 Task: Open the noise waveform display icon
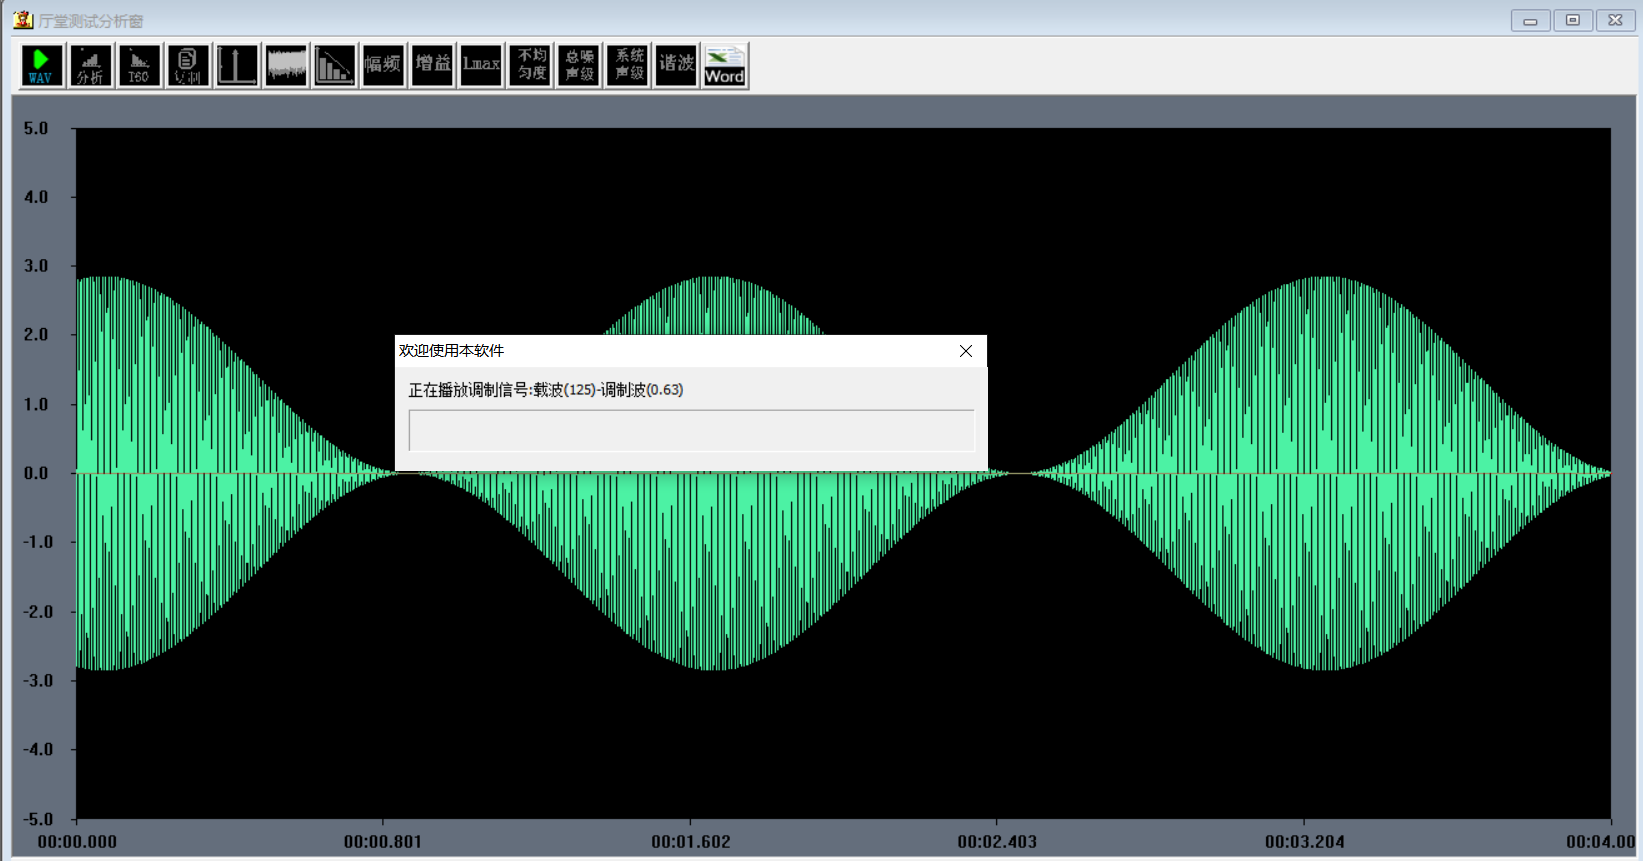pyautogui.click(x=286, y=66)
